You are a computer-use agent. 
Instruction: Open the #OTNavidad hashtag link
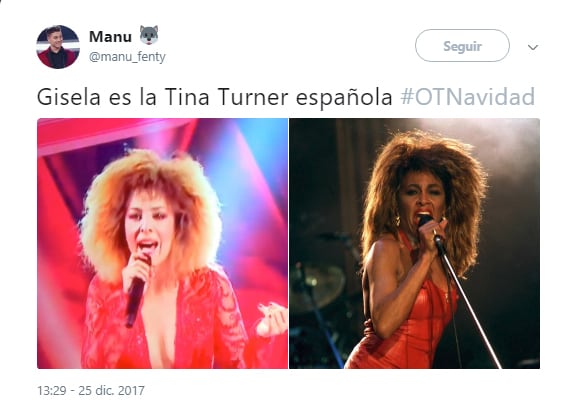[468, 97]
